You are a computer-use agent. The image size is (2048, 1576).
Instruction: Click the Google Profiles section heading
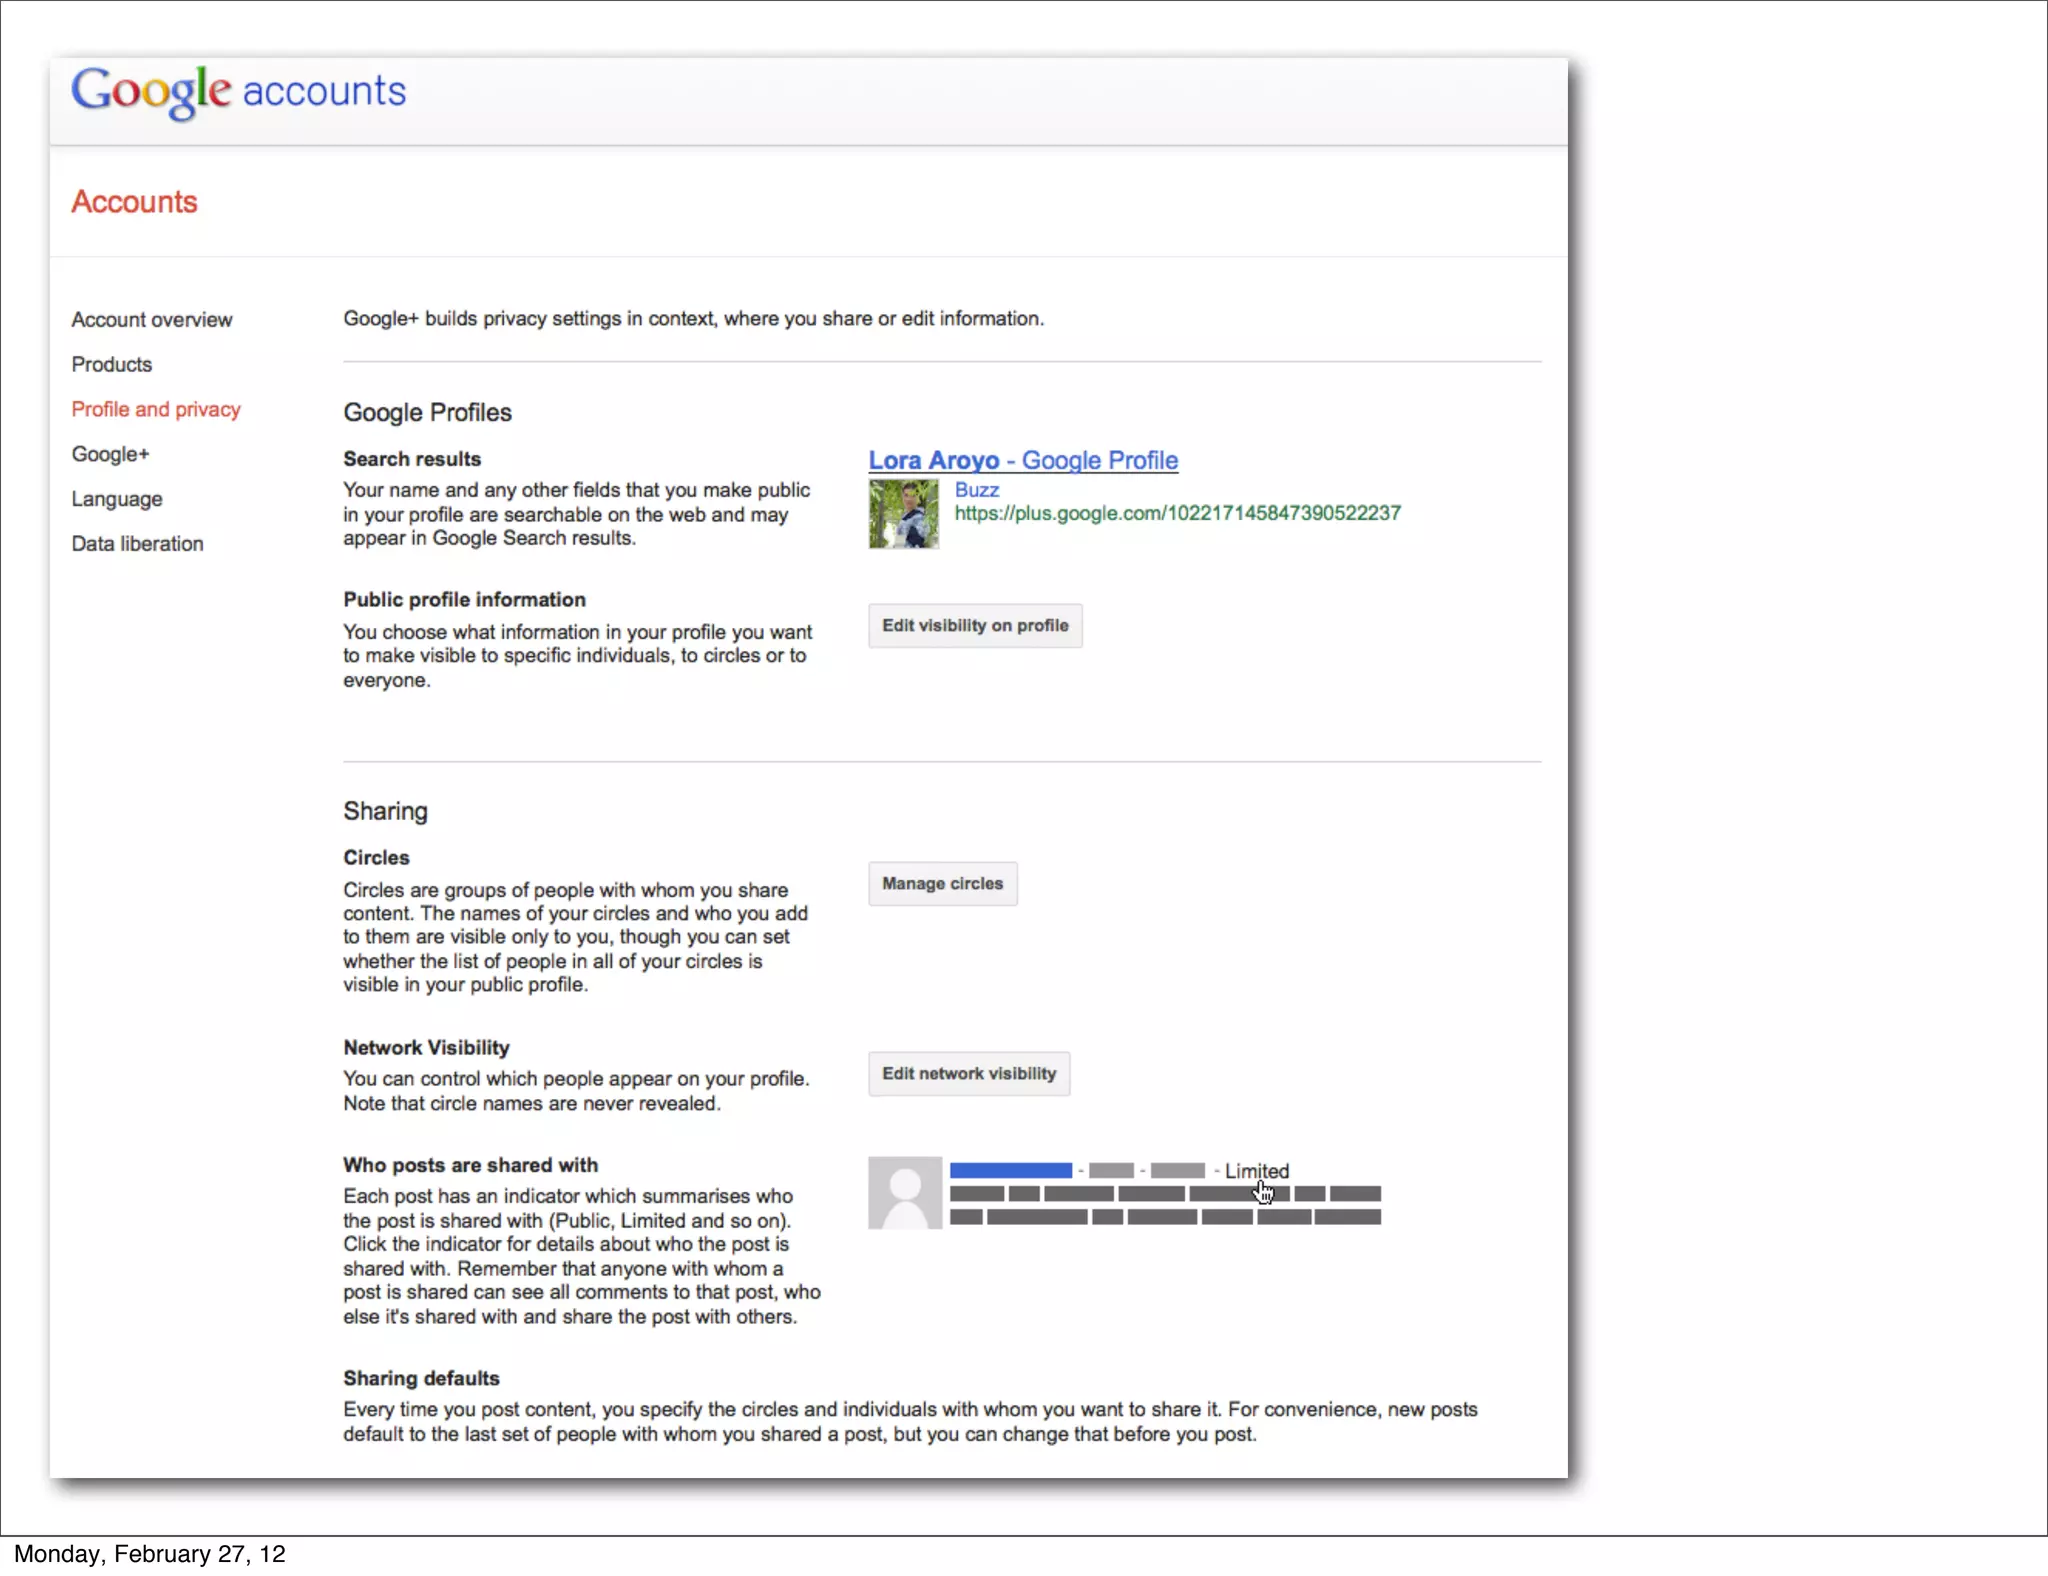(x=427, y=413)
